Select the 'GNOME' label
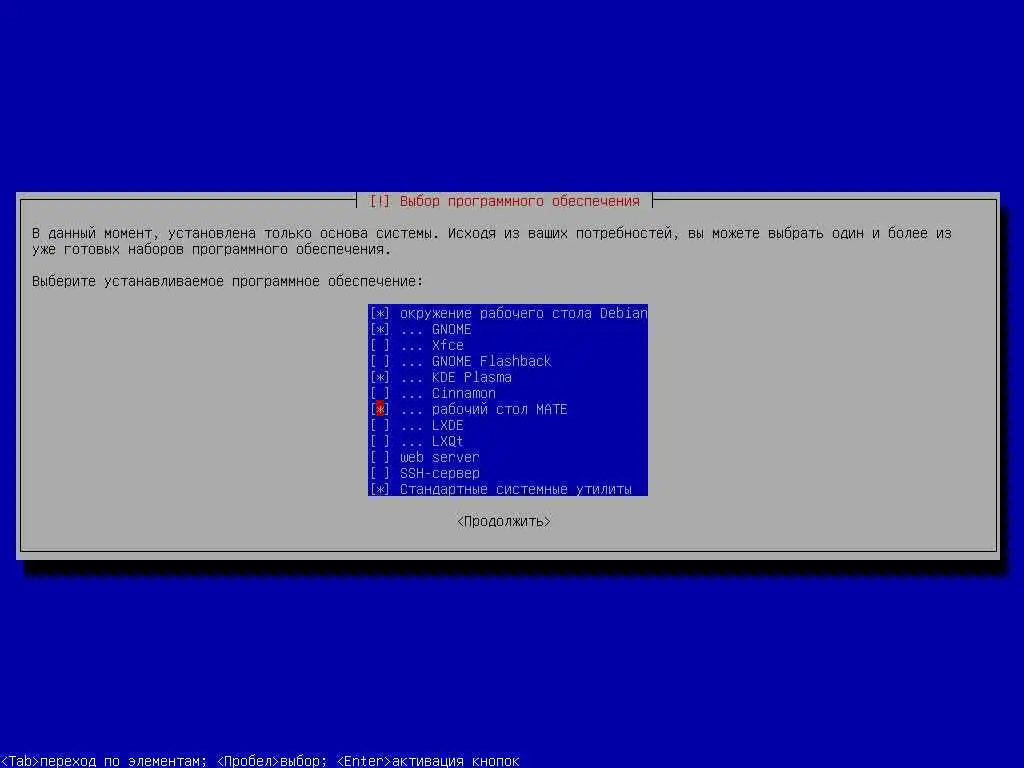1024x768 pixels. [x=451, y=329]
